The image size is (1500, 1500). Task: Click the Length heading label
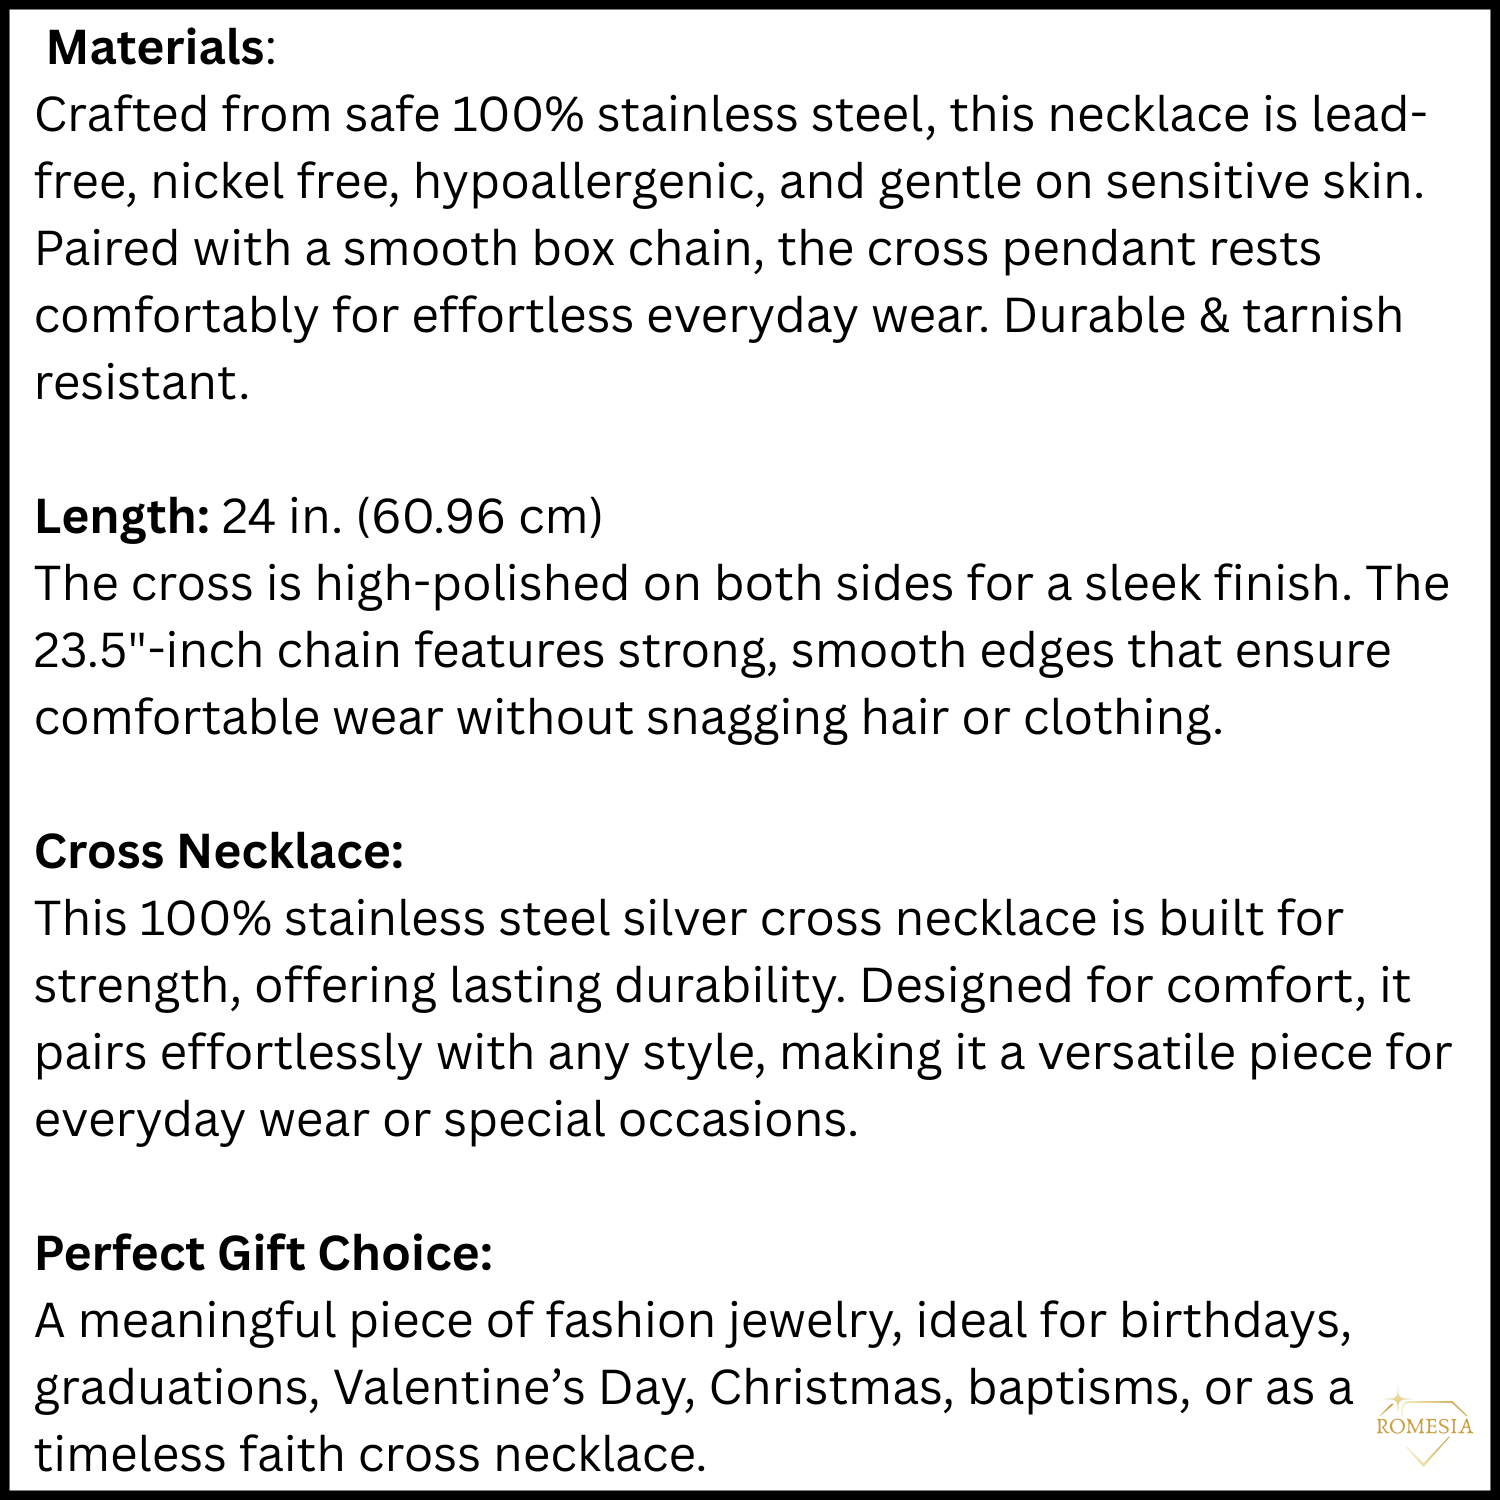coord(121,517)
